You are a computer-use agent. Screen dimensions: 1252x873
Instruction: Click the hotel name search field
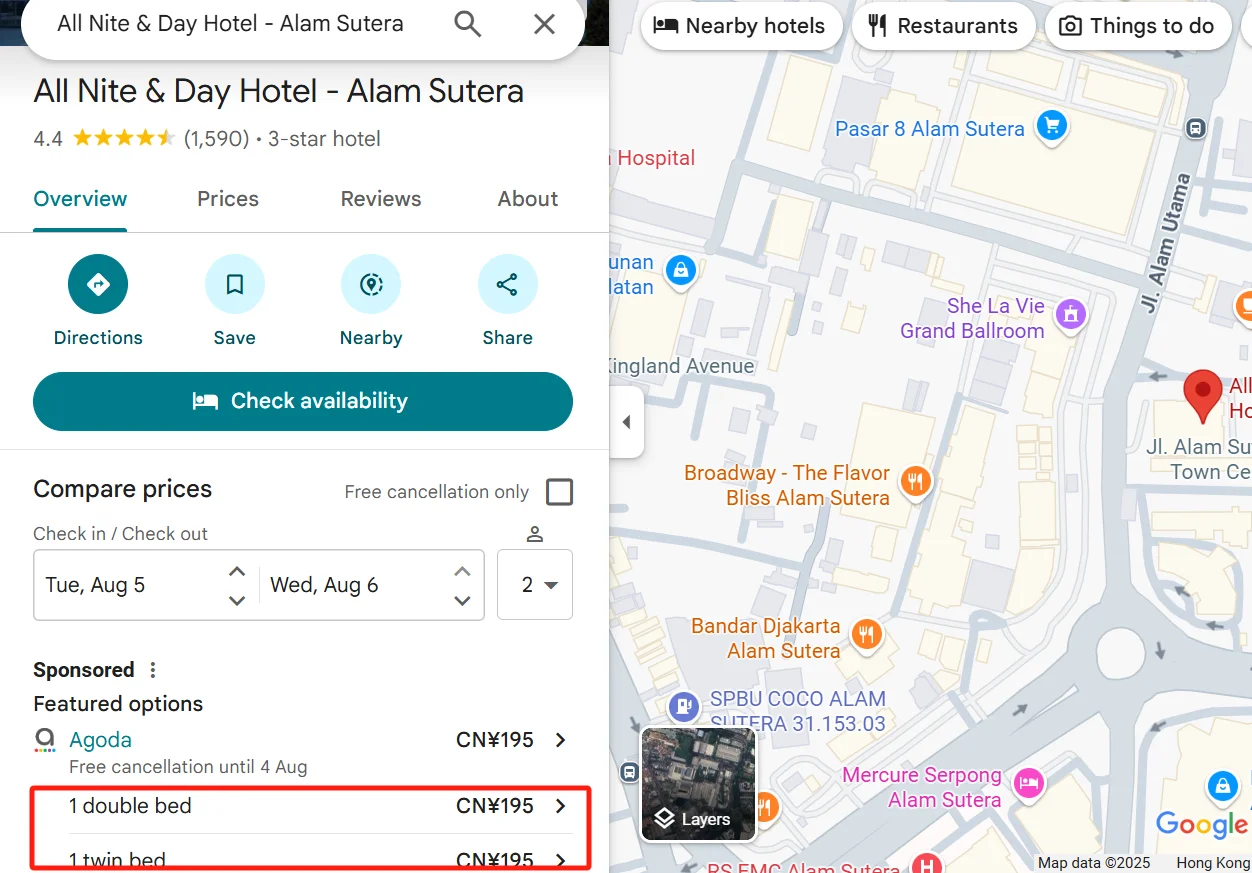pyautogui.click(x=230, y=23)
